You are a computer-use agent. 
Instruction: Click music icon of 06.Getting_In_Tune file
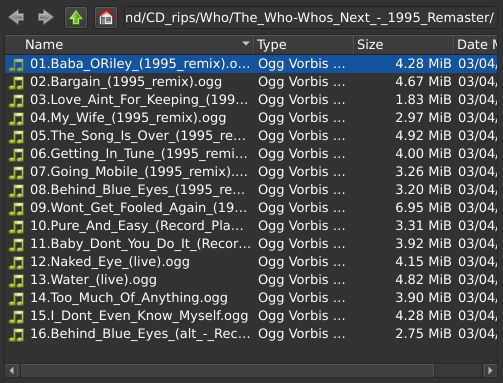pos(16,154)
